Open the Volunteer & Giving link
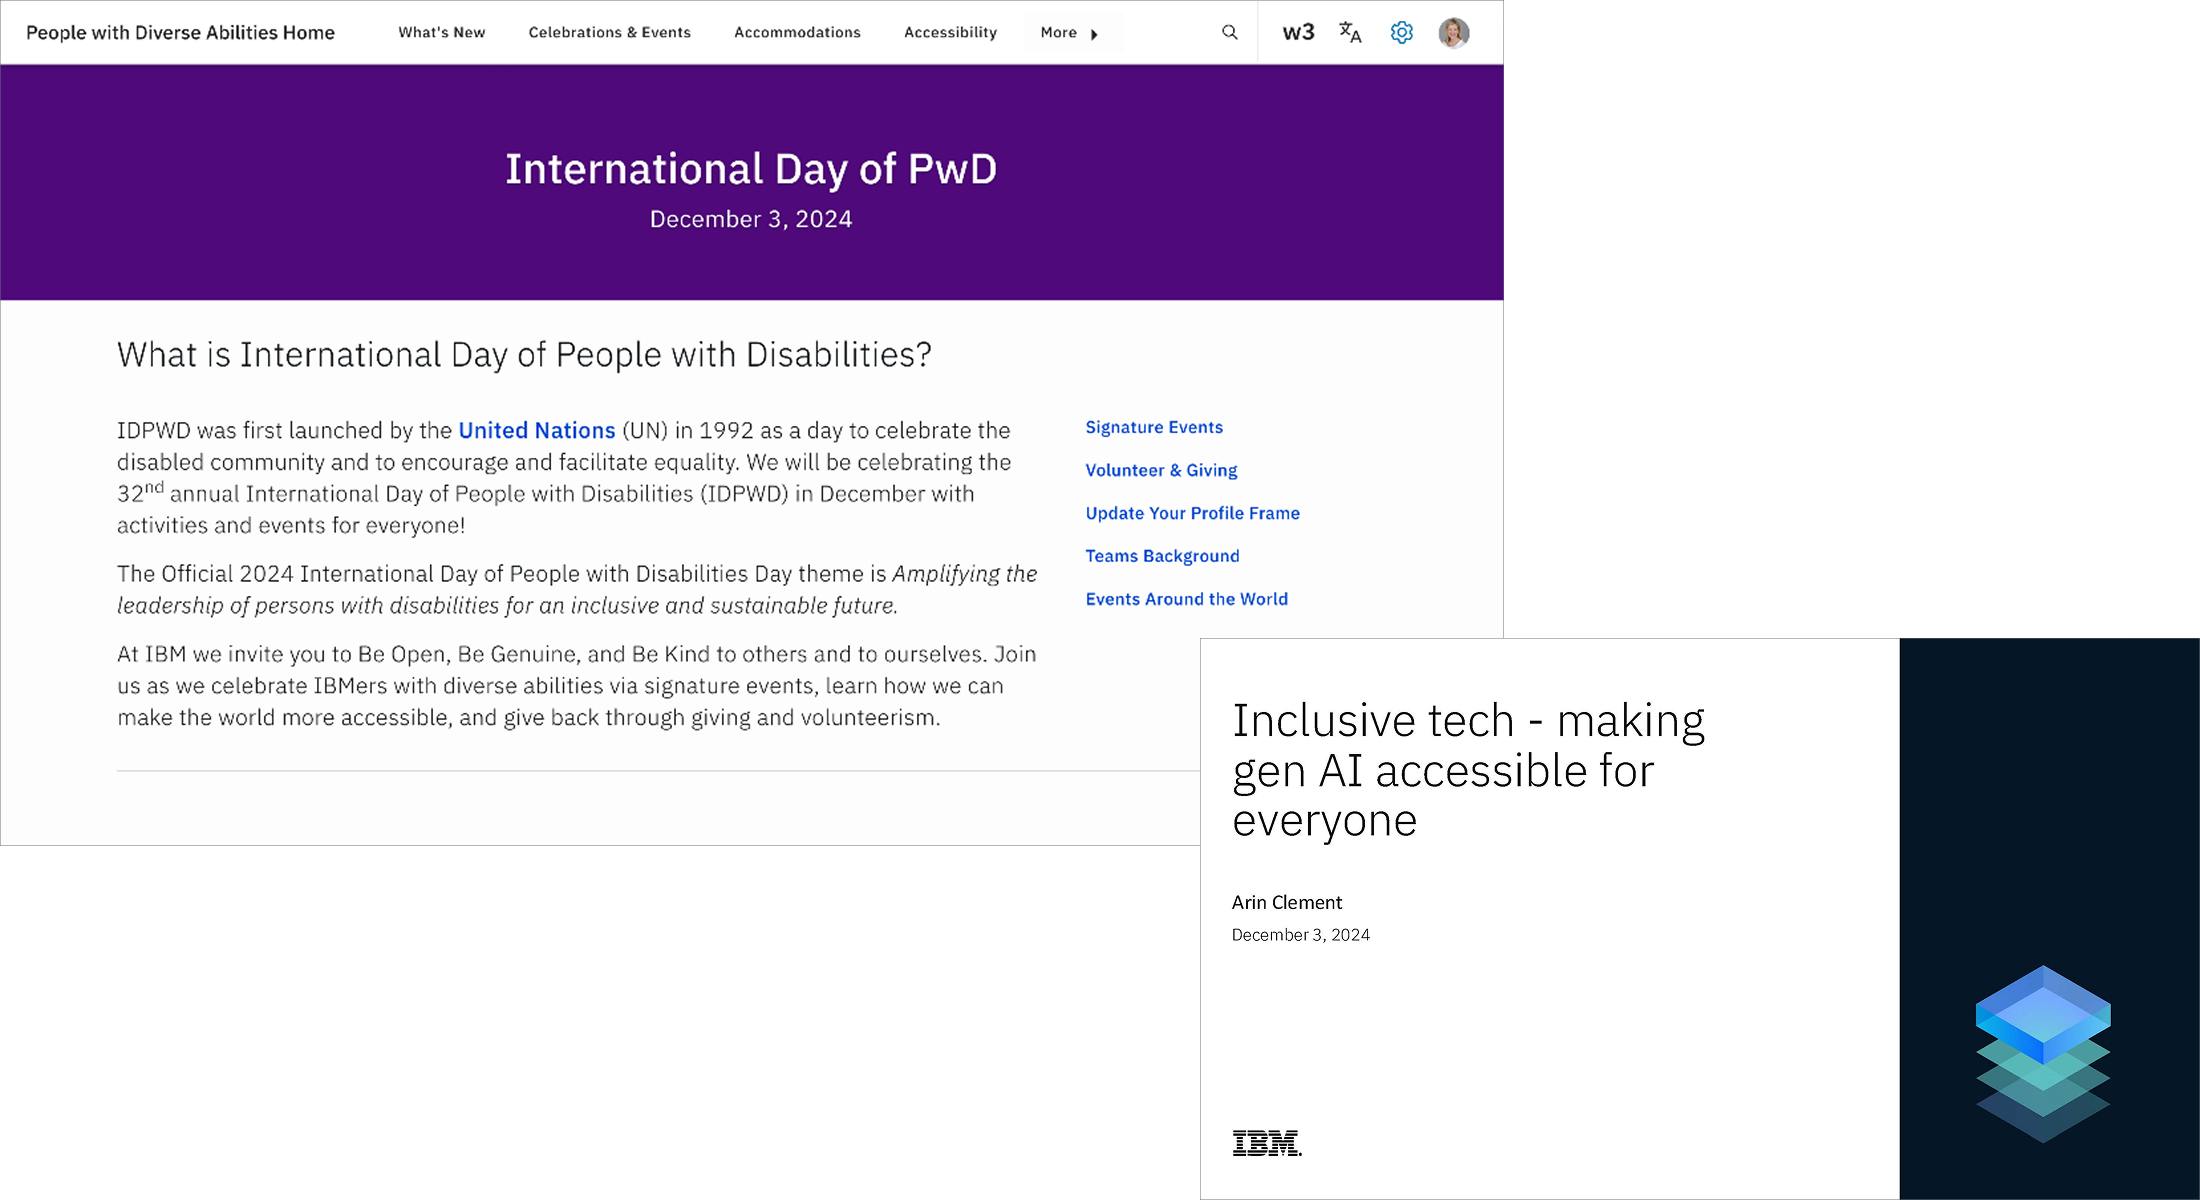The image size is (2200, 1200). 1161,470
